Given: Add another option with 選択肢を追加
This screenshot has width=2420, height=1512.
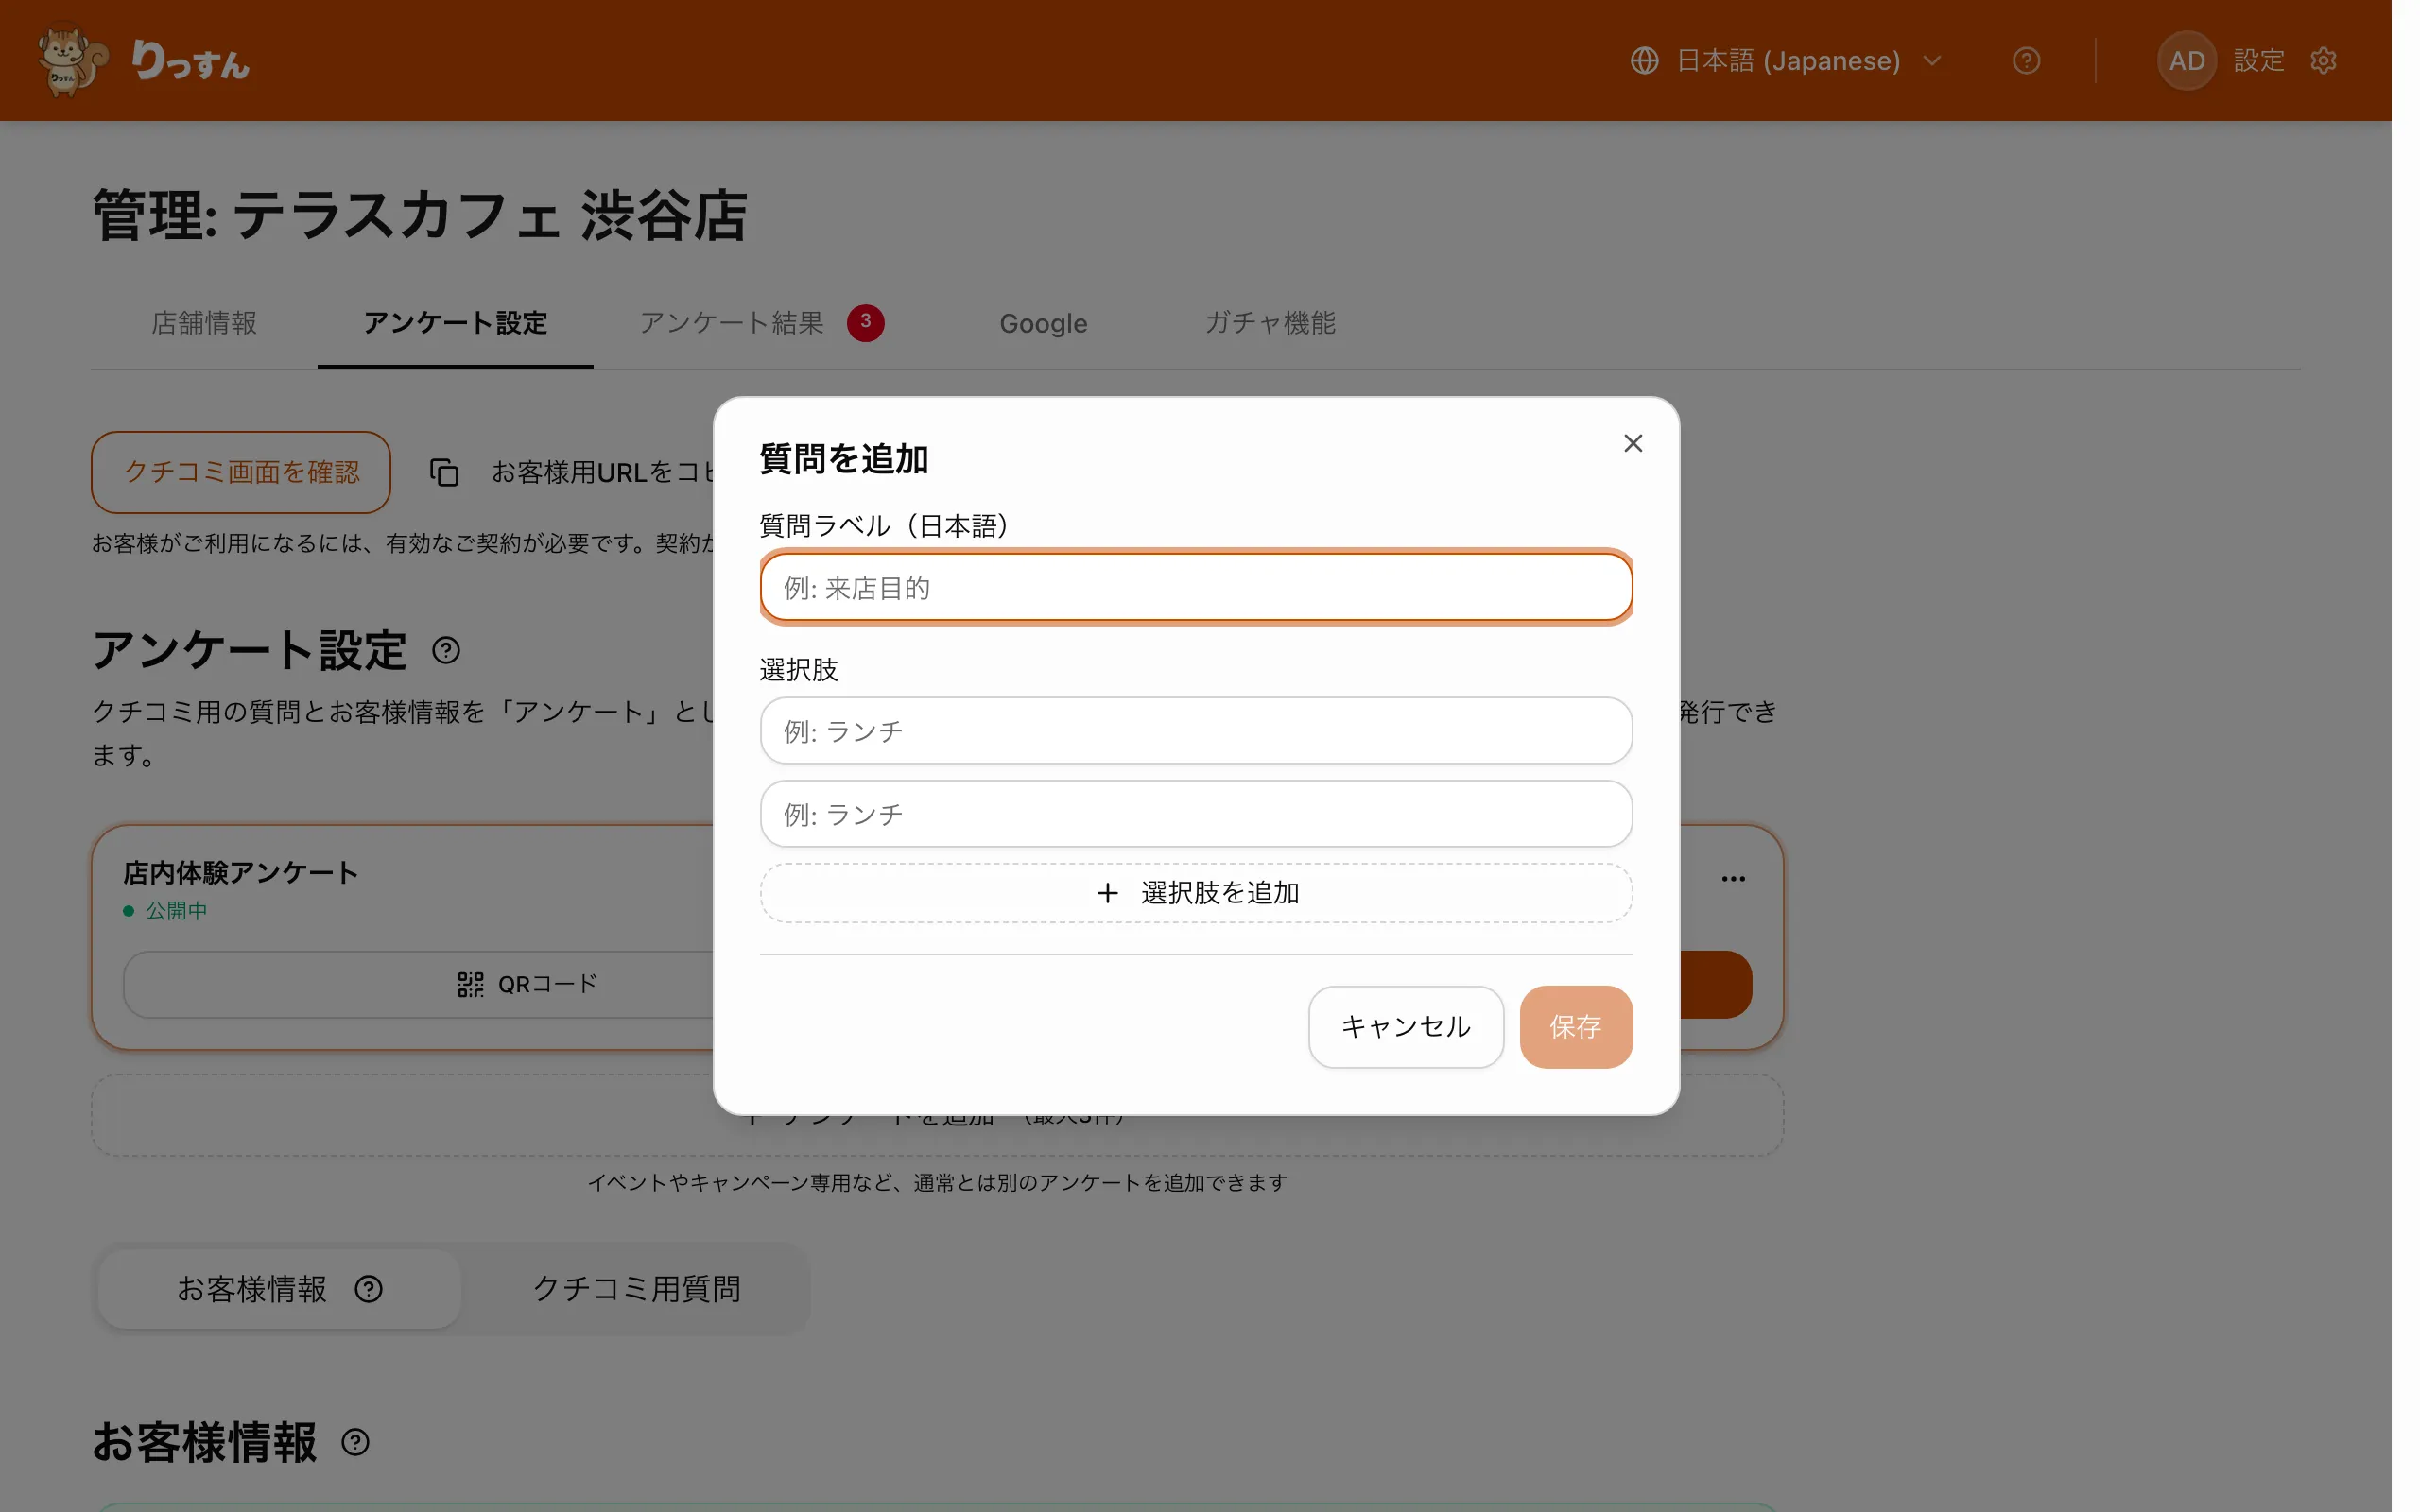Looking at the screenshot, I should coord(1196,893).
